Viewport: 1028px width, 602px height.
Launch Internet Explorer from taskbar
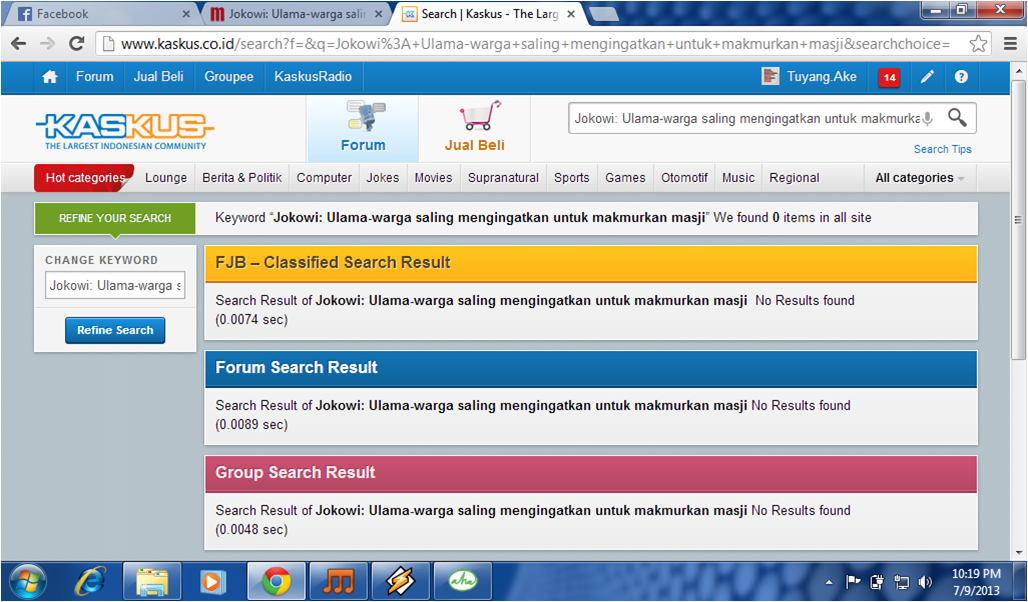90,582
